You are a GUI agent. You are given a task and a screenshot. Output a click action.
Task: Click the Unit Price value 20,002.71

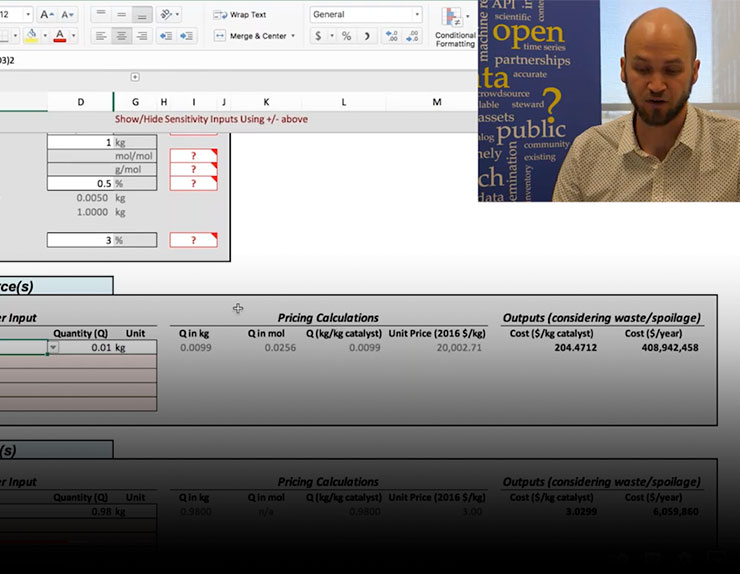tap(459, 348)
